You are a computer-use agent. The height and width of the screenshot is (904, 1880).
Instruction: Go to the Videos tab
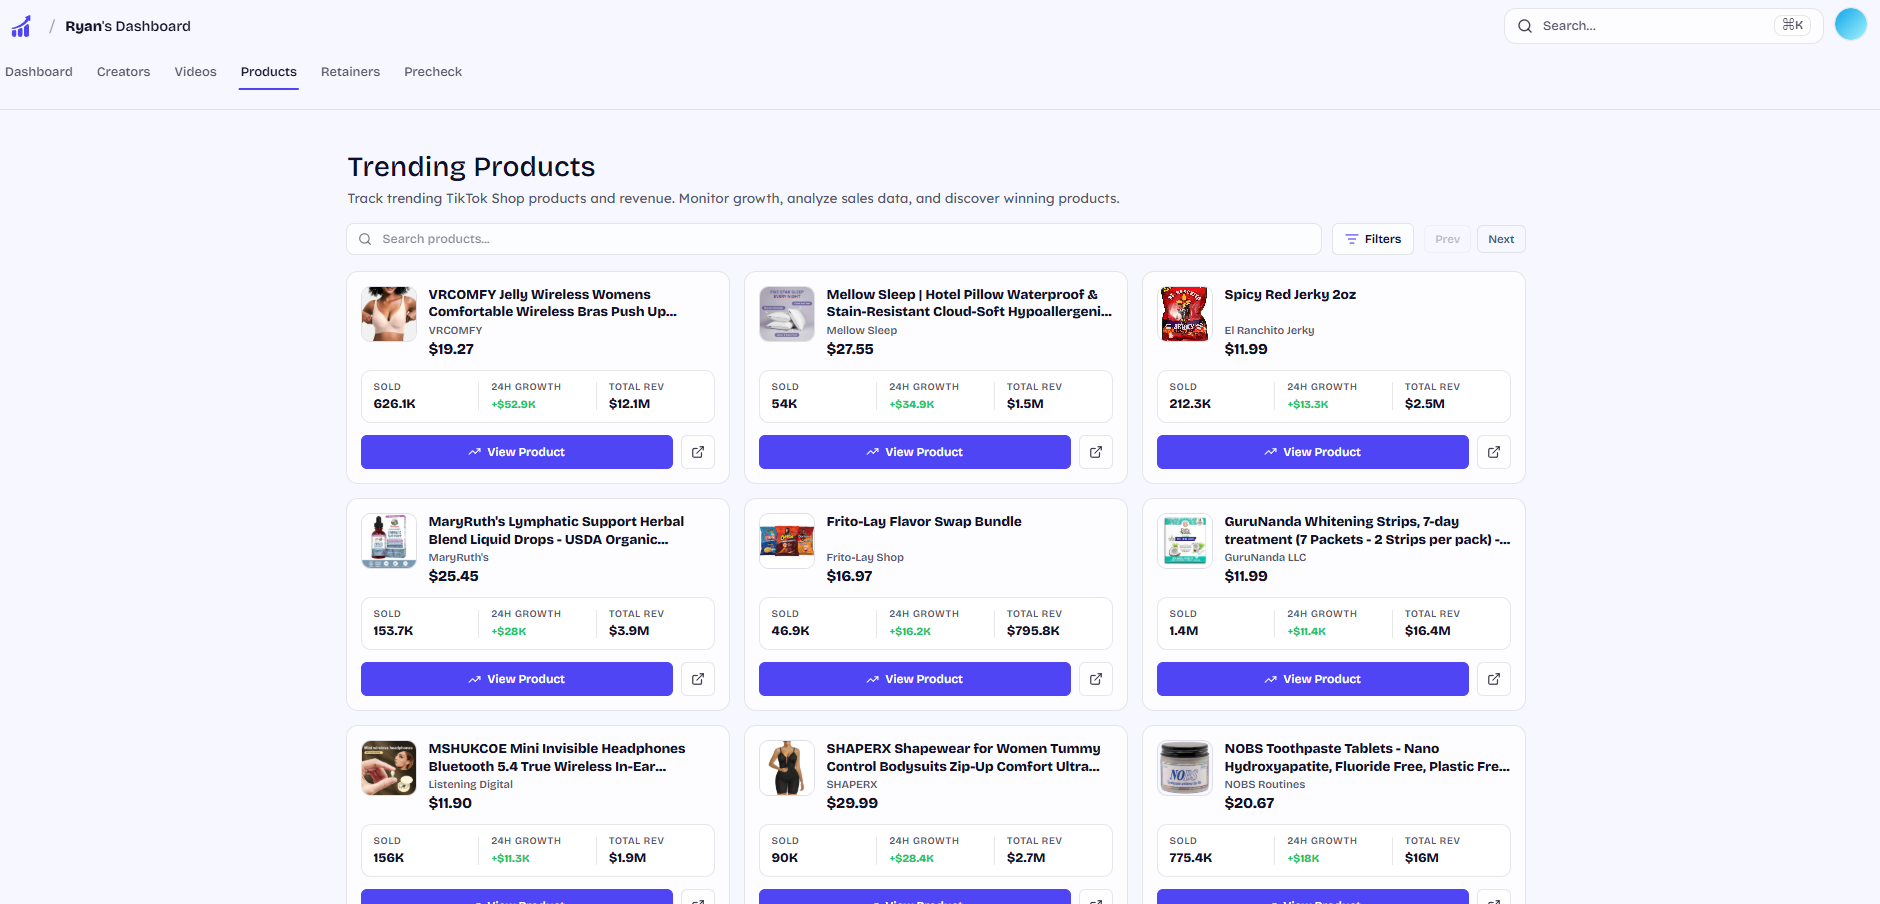[x=195, y=72]
